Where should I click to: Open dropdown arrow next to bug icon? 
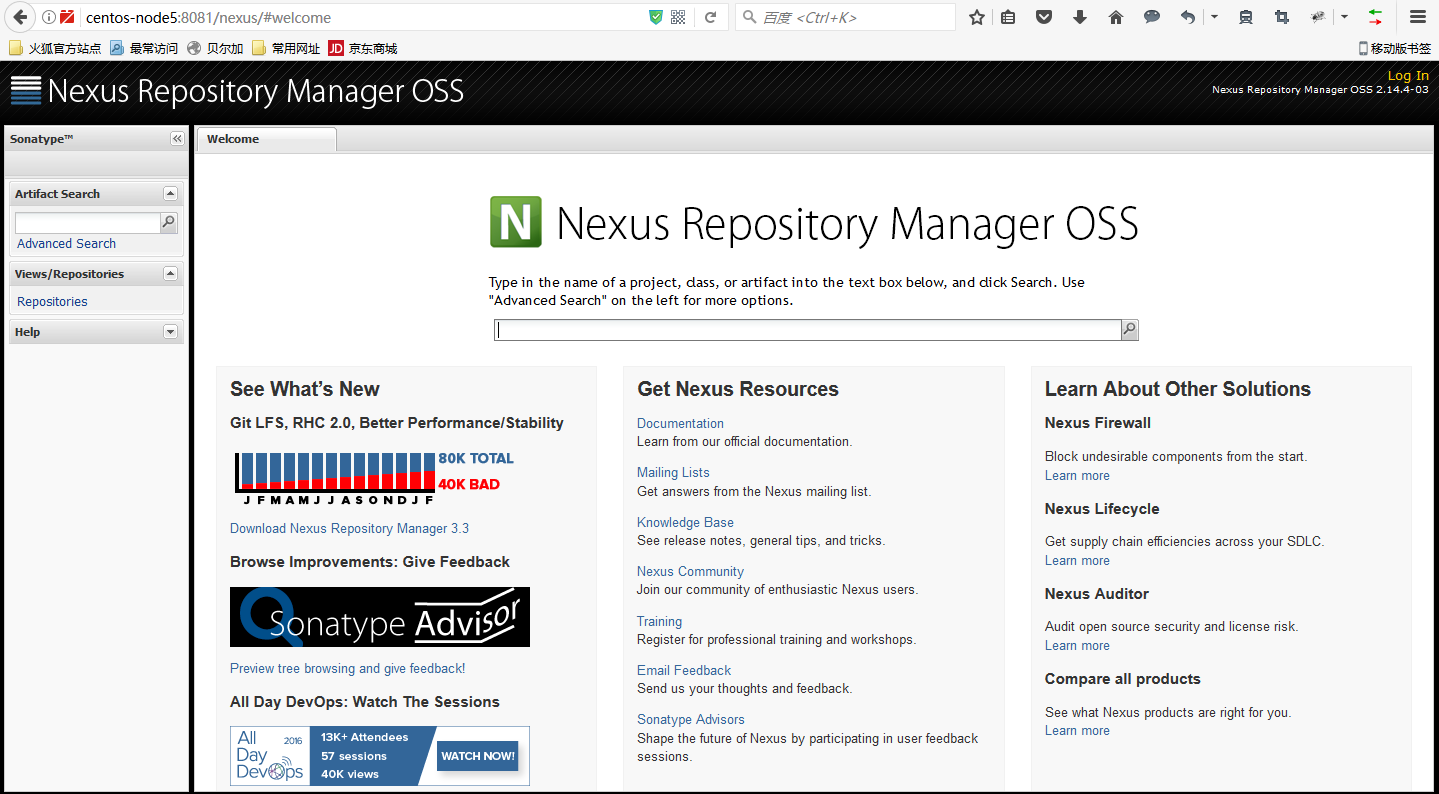pos(1344,17)
